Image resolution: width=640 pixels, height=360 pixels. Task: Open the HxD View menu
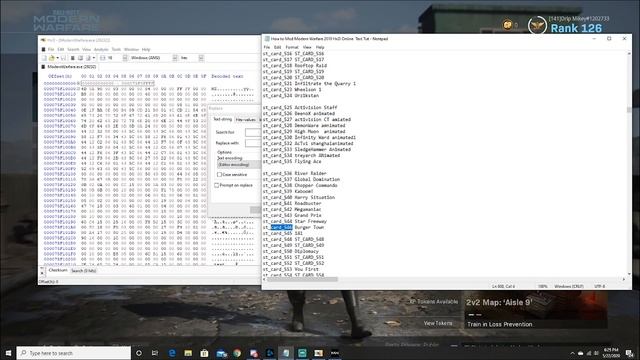click(86, 49)
